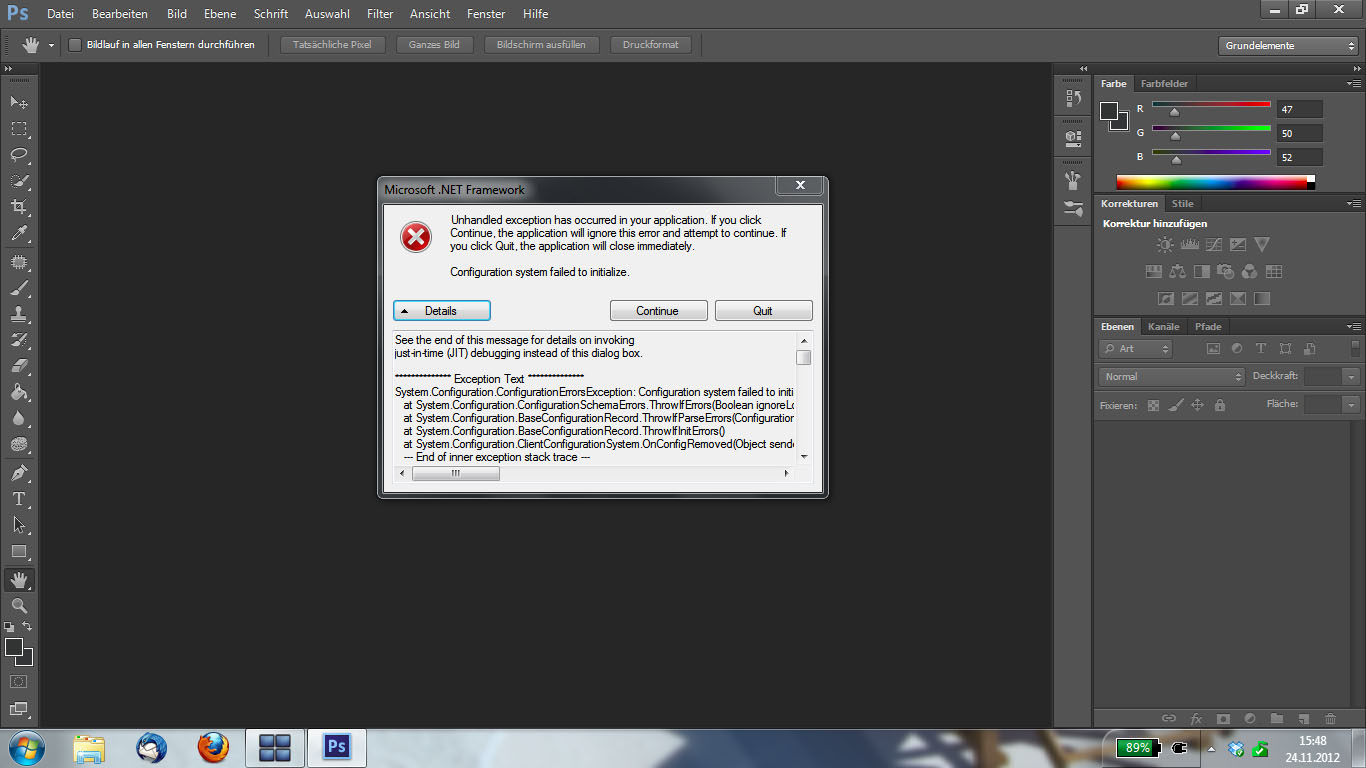Viewport: 1366px width, 768px height.
Task: Select the Lasso tool
Action: (19, 155)
